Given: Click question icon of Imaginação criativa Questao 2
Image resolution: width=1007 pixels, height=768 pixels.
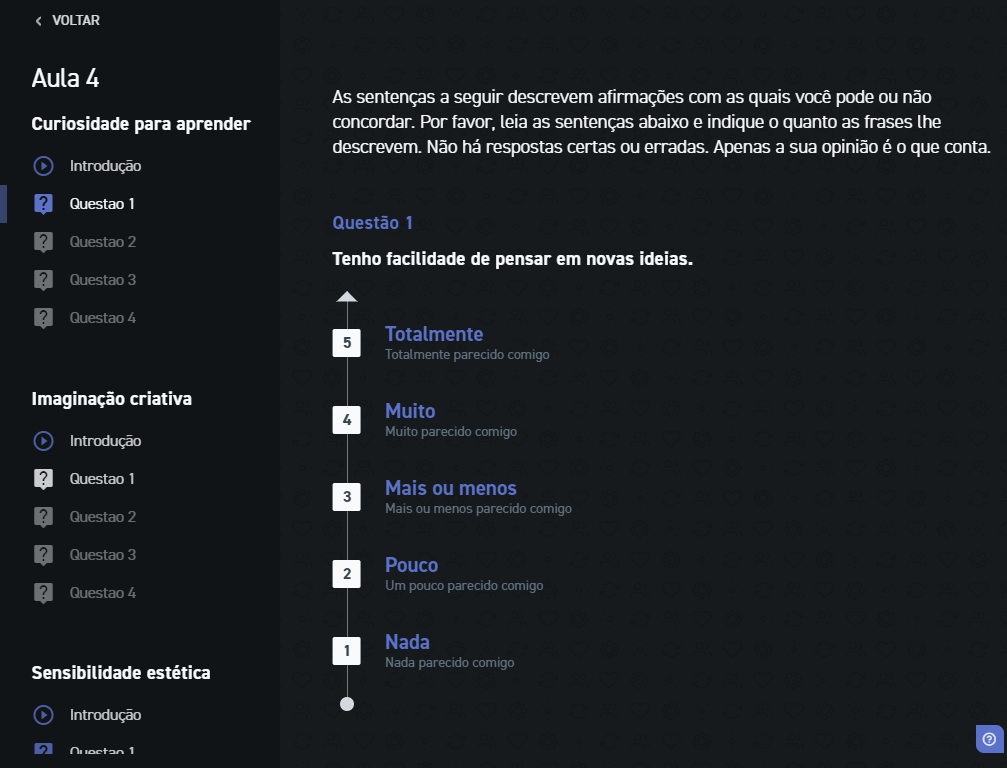Looking at the screenshot, I should pos(43,517).
